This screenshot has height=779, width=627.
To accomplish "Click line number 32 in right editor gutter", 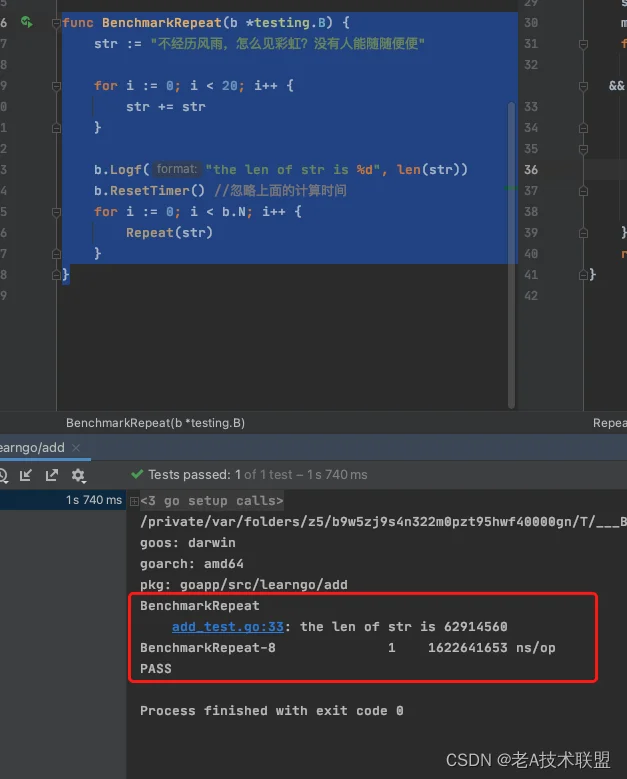I will [531, 65].
